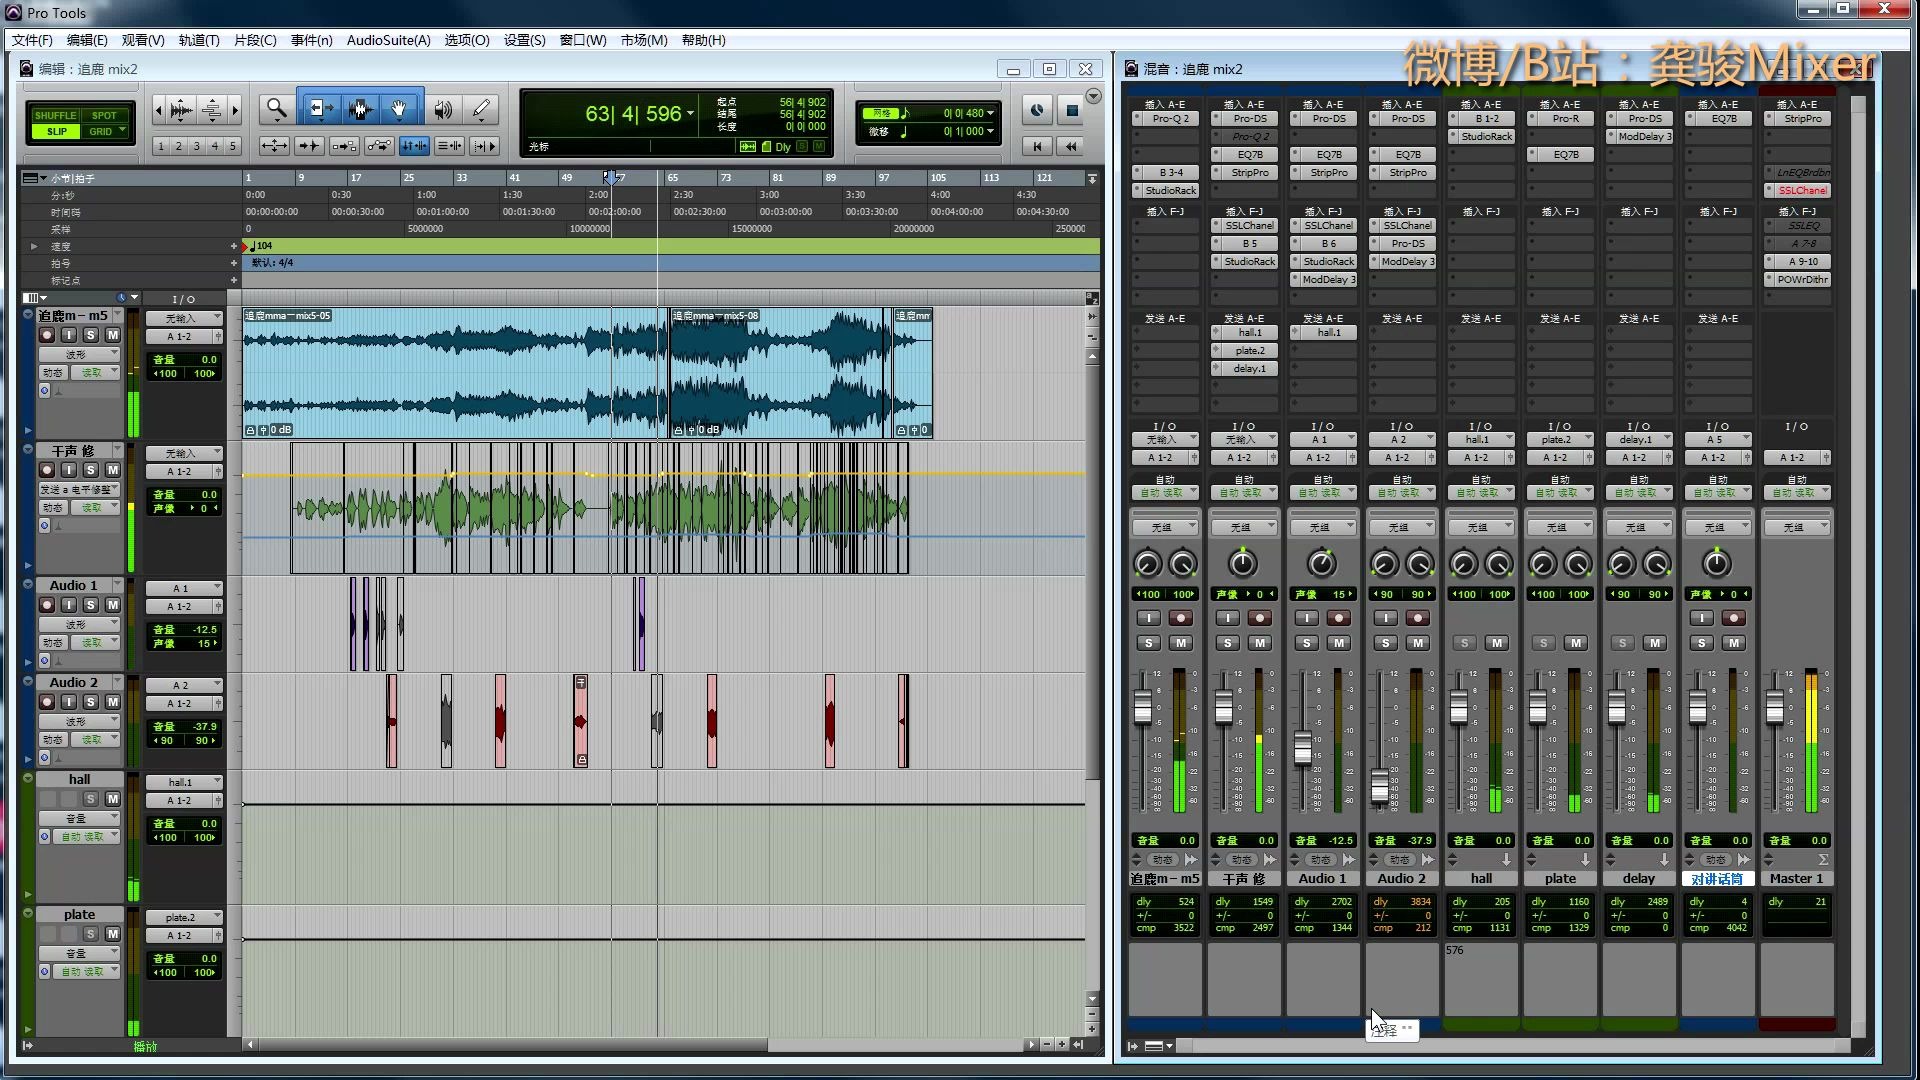Open the 窗口(W) menu
Screen dimensions: 1920x1080
583,40
